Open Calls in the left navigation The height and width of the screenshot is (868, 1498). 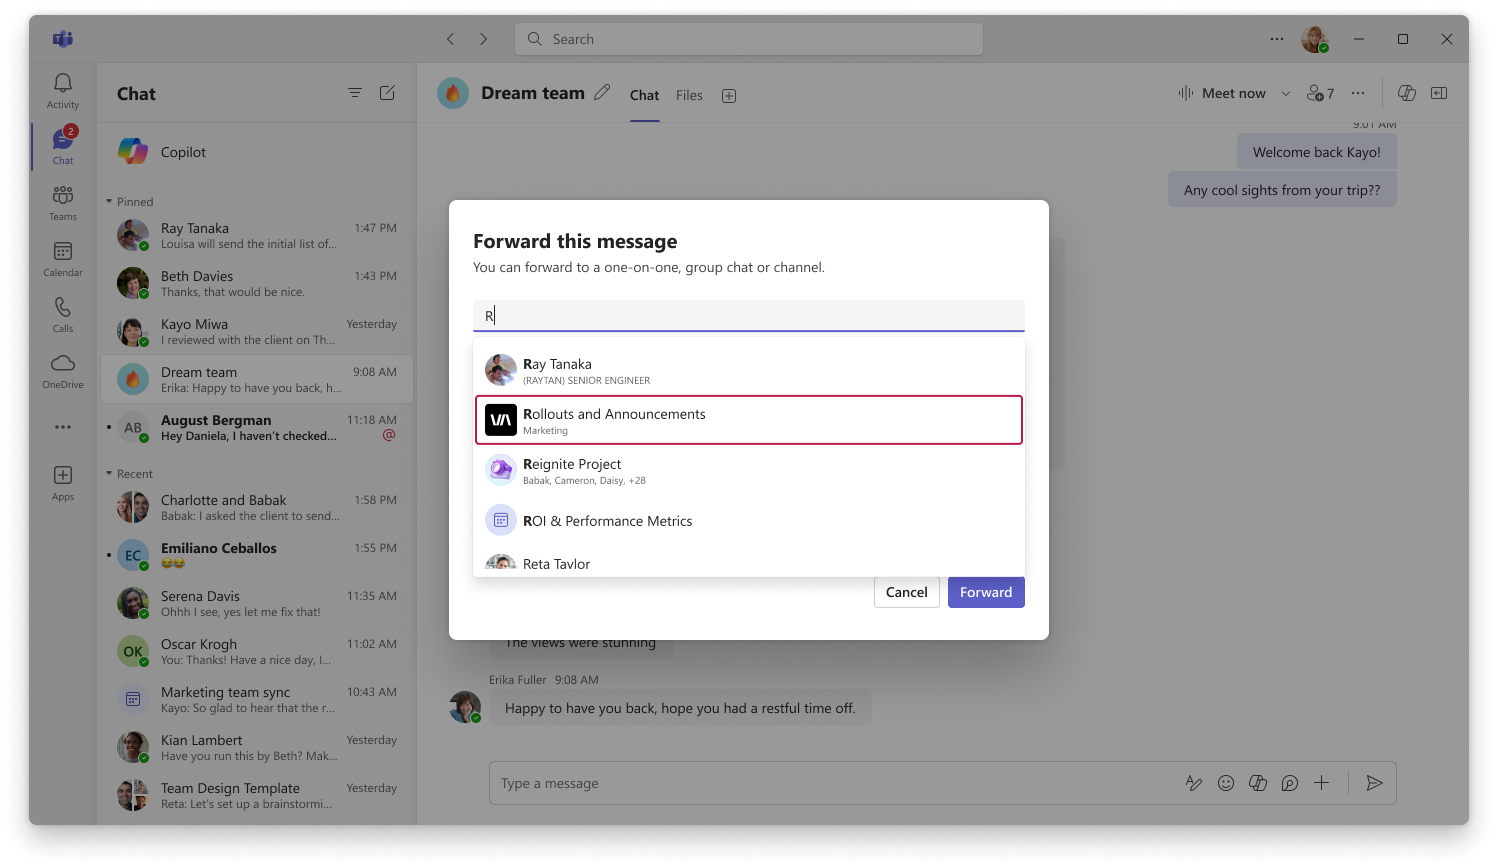click(62, 312)
